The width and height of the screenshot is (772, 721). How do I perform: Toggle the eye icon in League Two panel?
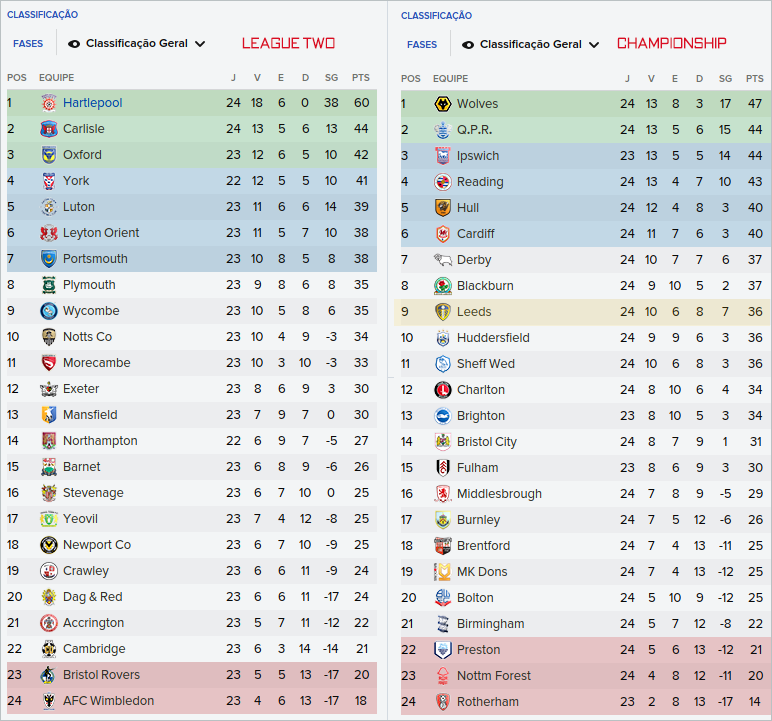coord(75,44)
